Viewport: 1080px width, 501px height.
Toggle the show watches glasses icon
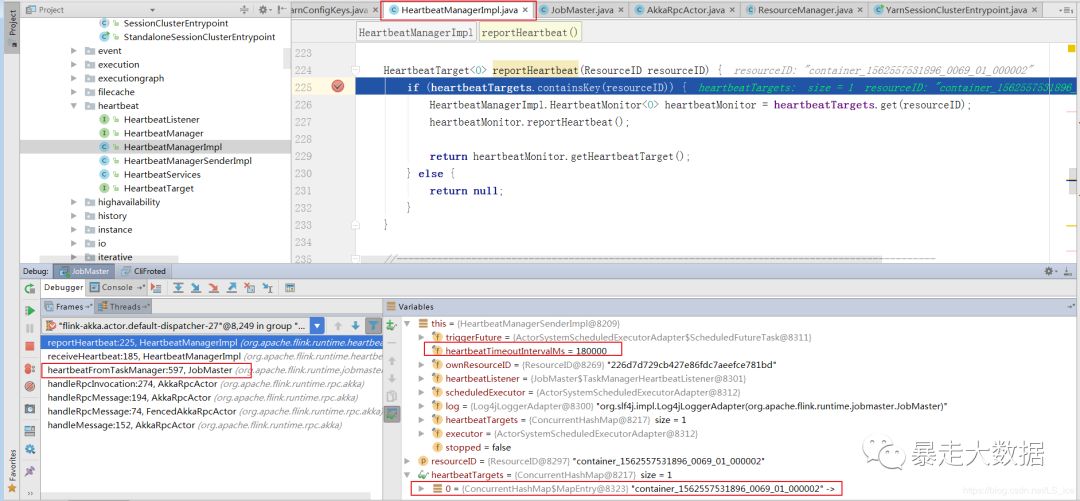[x=391, y=414]
